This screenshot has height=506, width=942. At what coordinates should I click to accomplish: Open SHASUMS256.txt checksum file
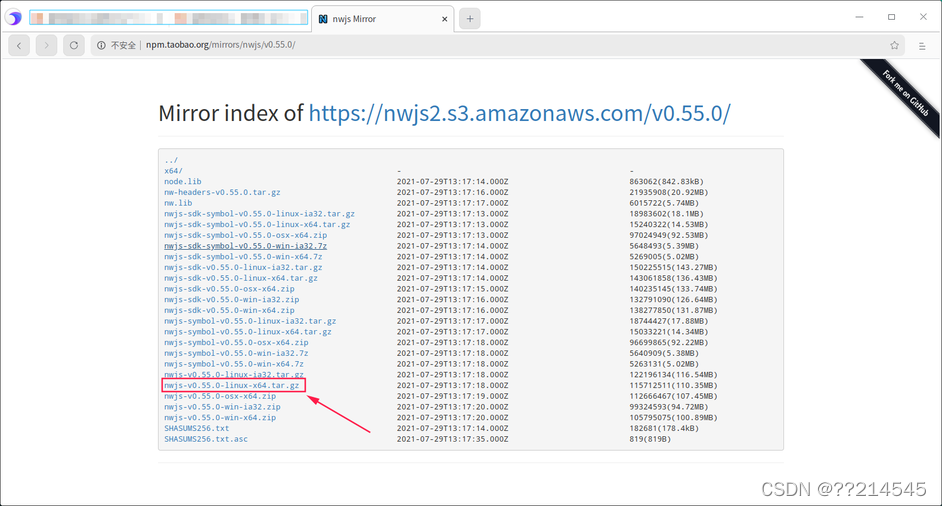[197, 428]
